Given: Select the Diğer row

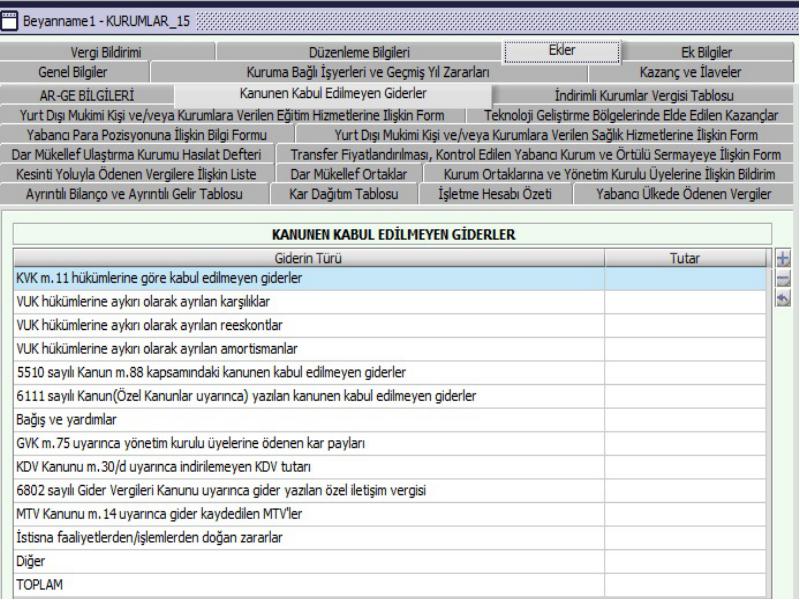Looking at the screenshot, I should pos(390,561).
